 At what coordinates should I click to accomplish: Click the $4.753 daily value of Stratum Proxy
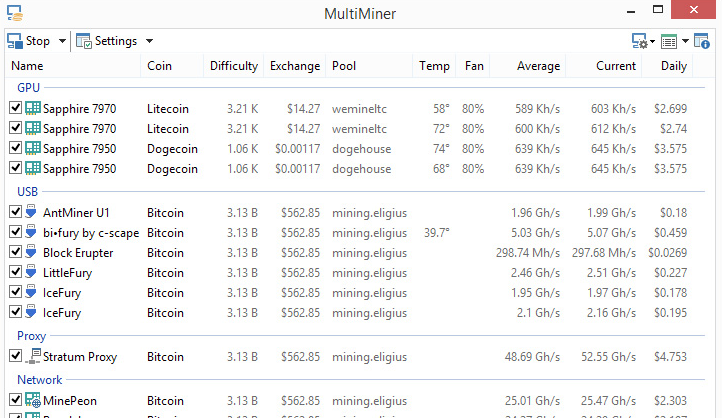pos(670,357)
